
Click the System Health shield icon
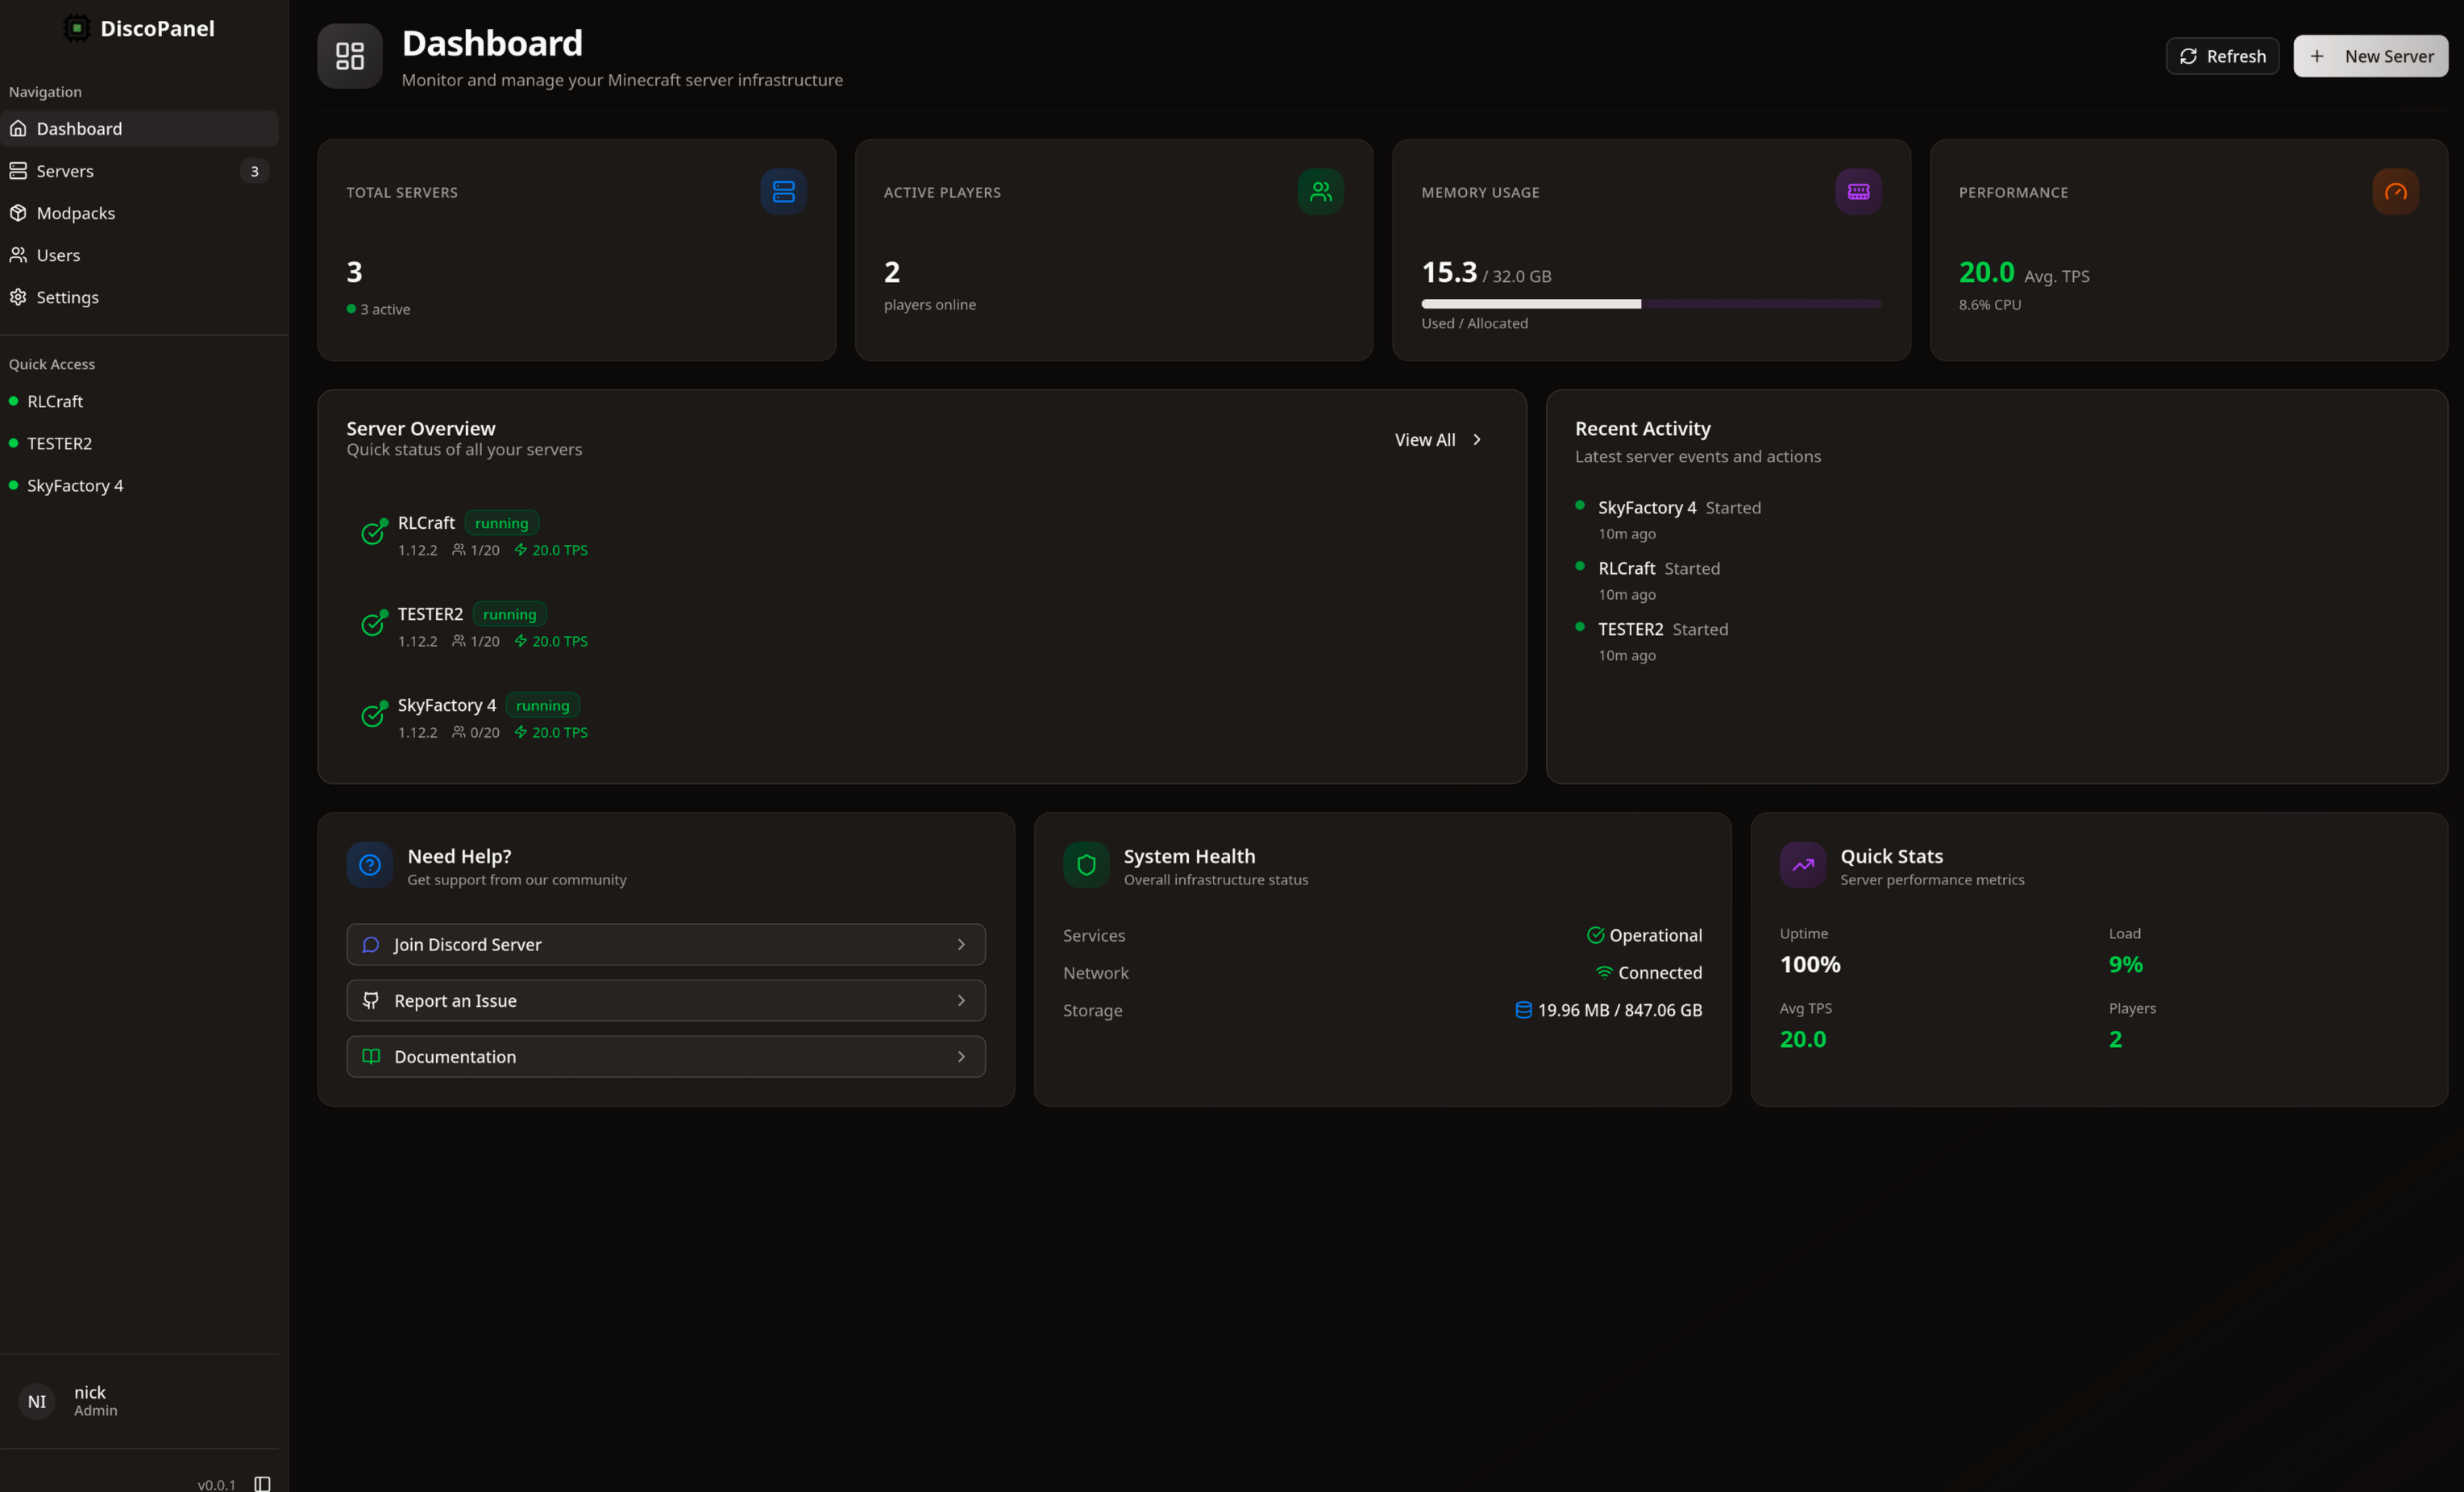click(1086, 865)
